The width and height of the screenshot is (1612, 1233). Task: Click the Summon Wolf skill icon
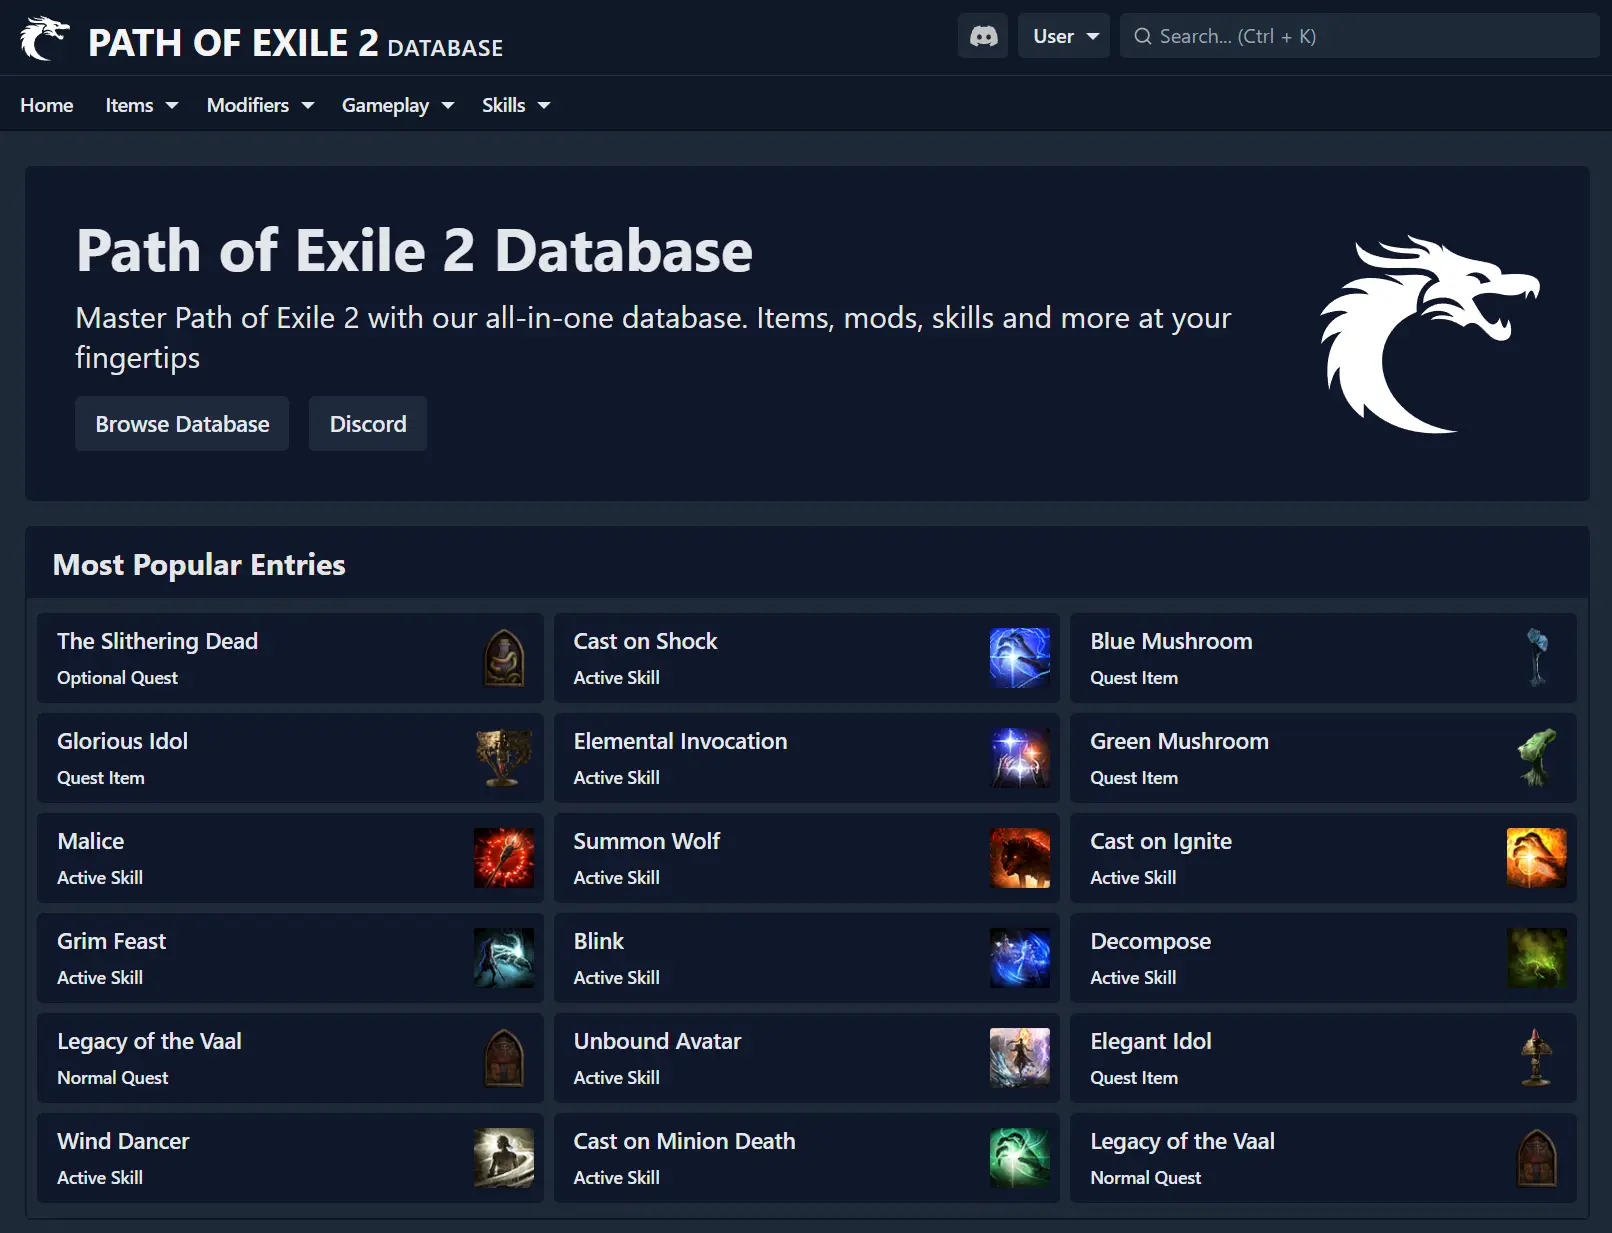tap(1019, 858)
